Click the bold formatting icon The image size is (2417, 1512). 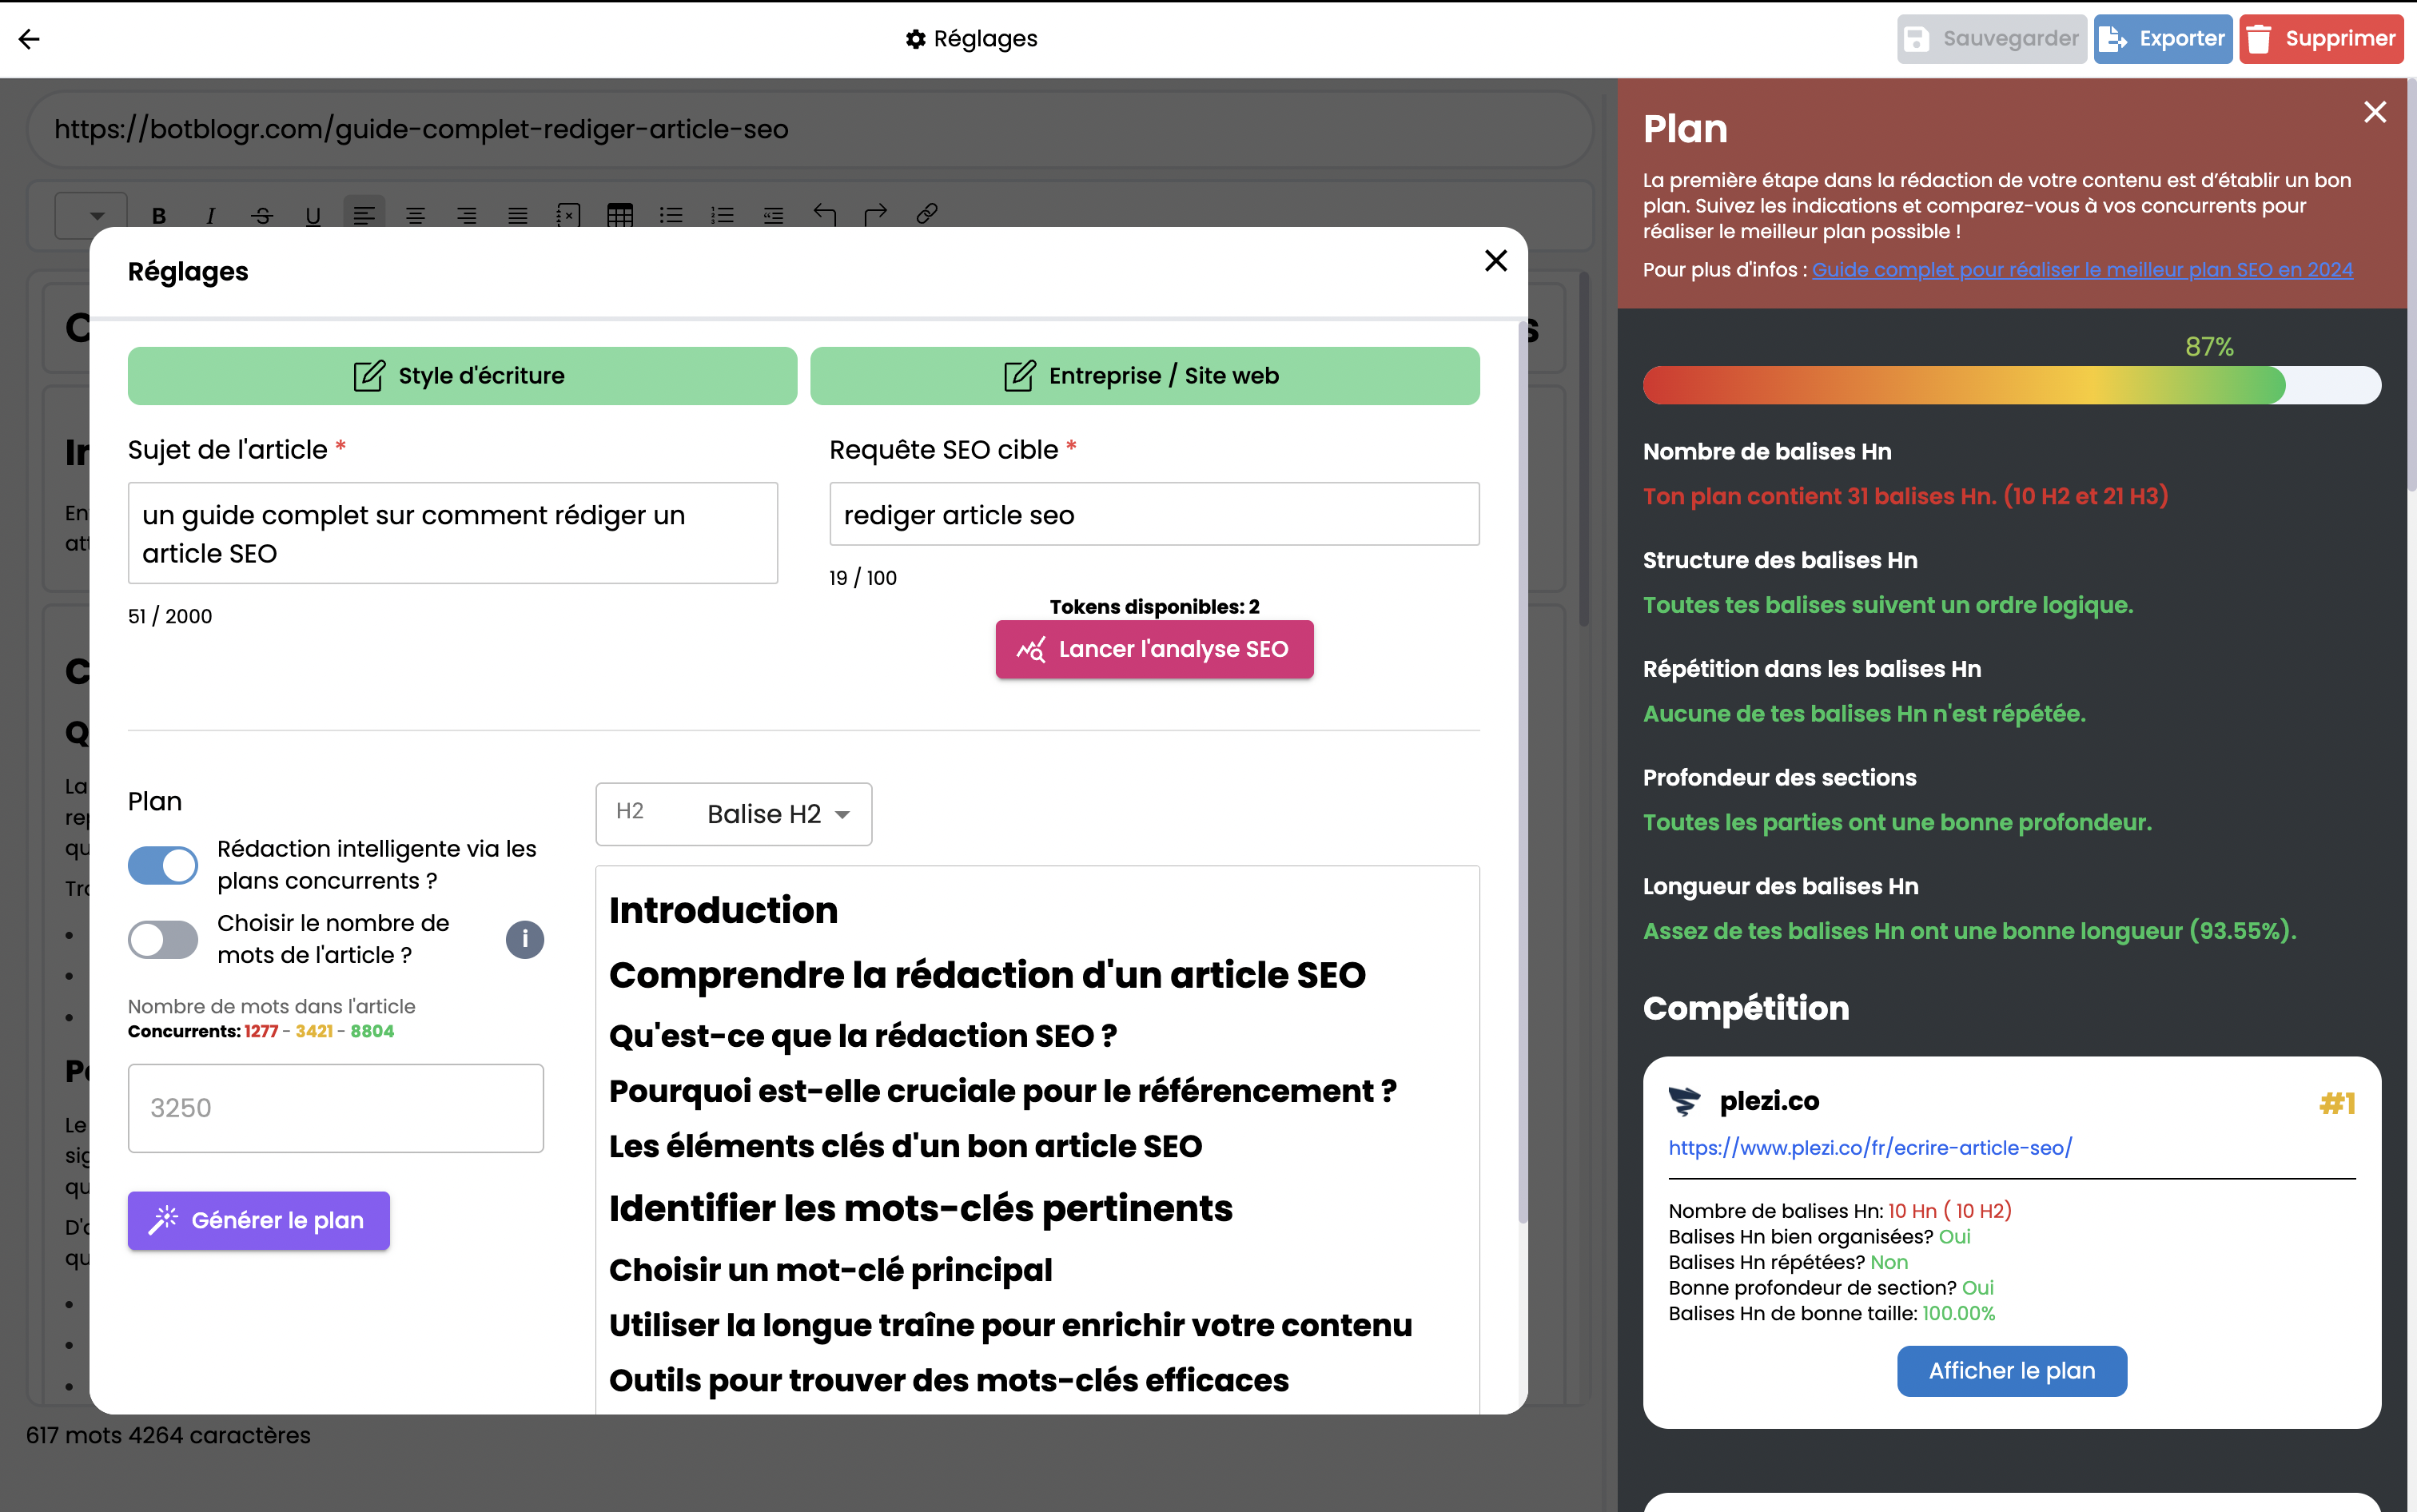tap(159, 215)
